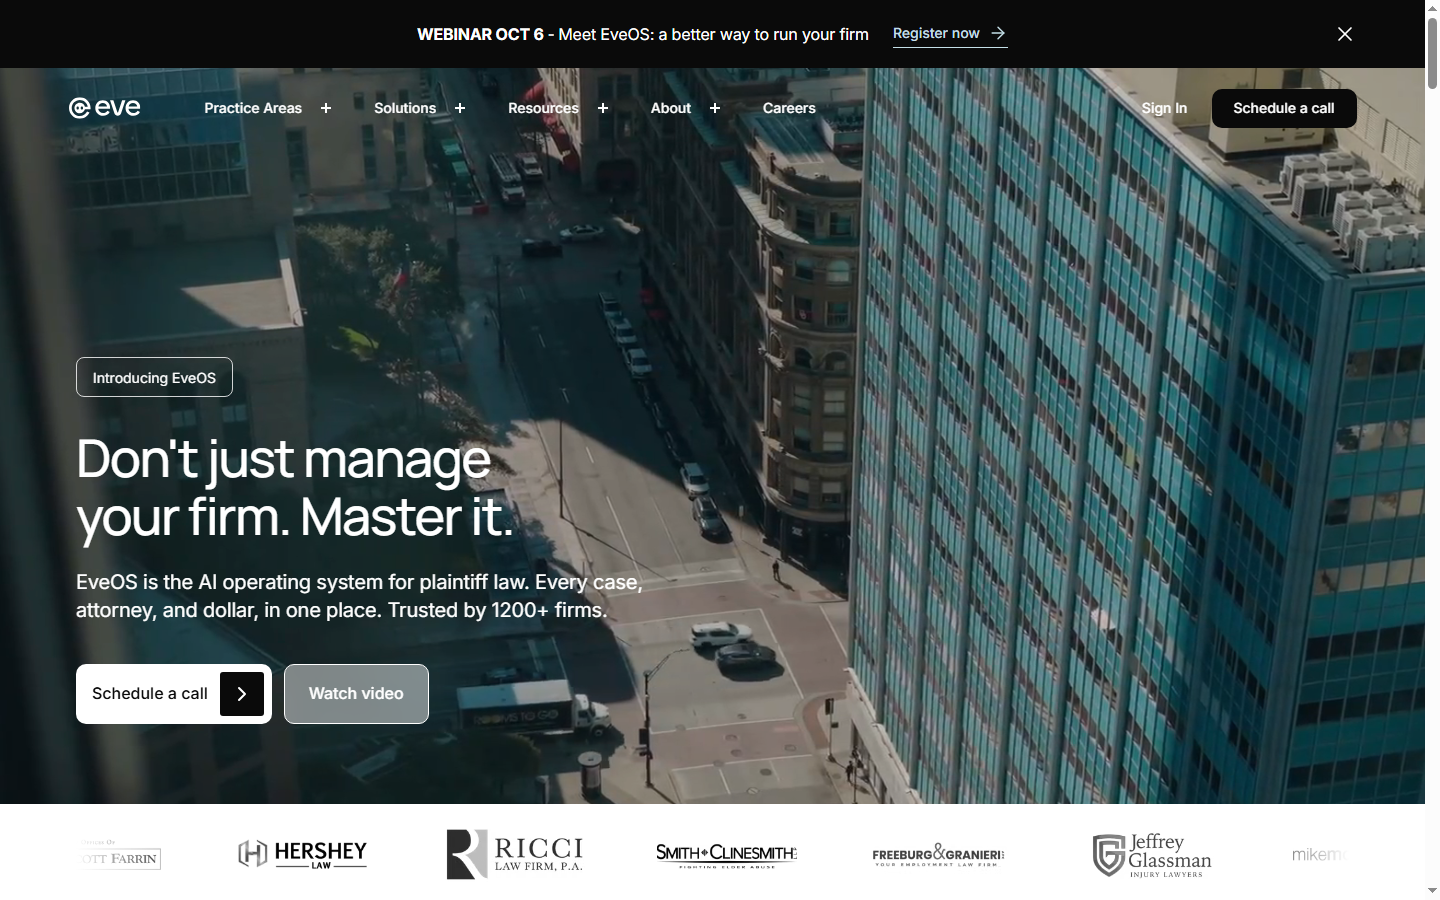Expand Practice Areas with its plus icon
The height and width of the screenshot is (900, 1440).
tap(326, 108)
